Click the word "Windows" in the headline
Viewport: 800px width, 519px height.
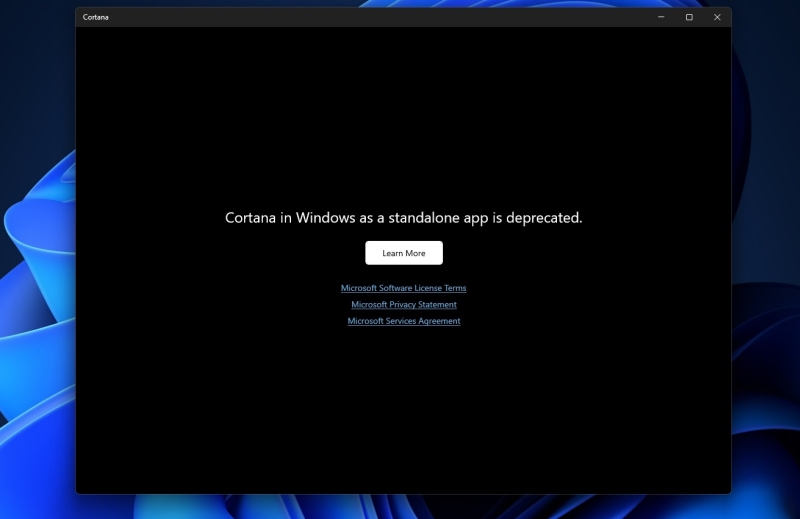326,217
